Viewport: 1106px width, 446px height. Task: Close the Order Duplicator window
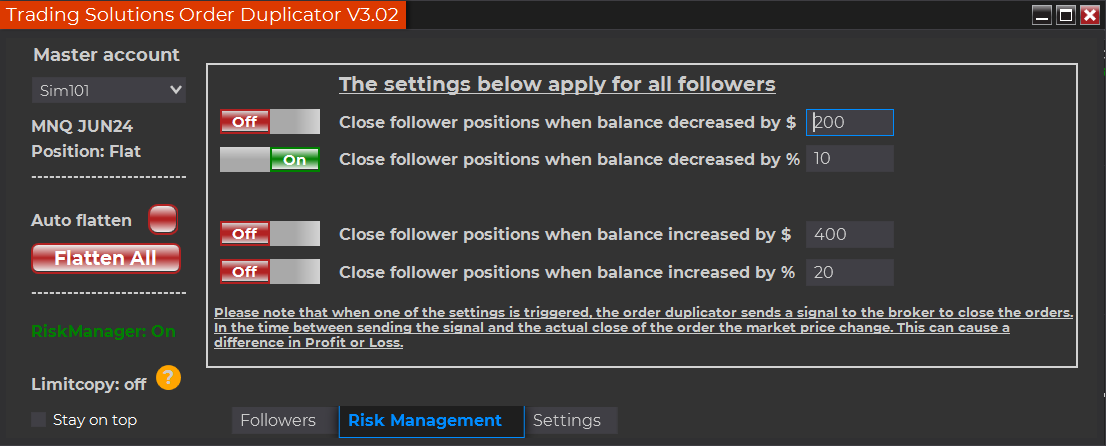pos(1089,15)
